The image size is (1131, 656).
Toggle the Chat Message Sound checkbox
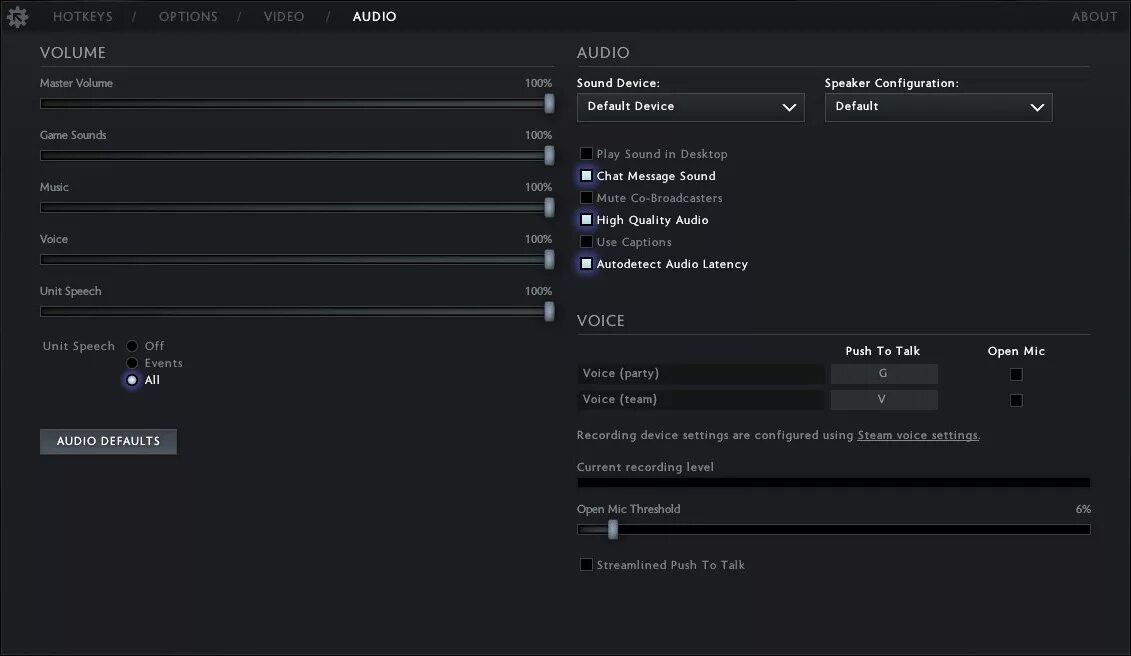587,176
